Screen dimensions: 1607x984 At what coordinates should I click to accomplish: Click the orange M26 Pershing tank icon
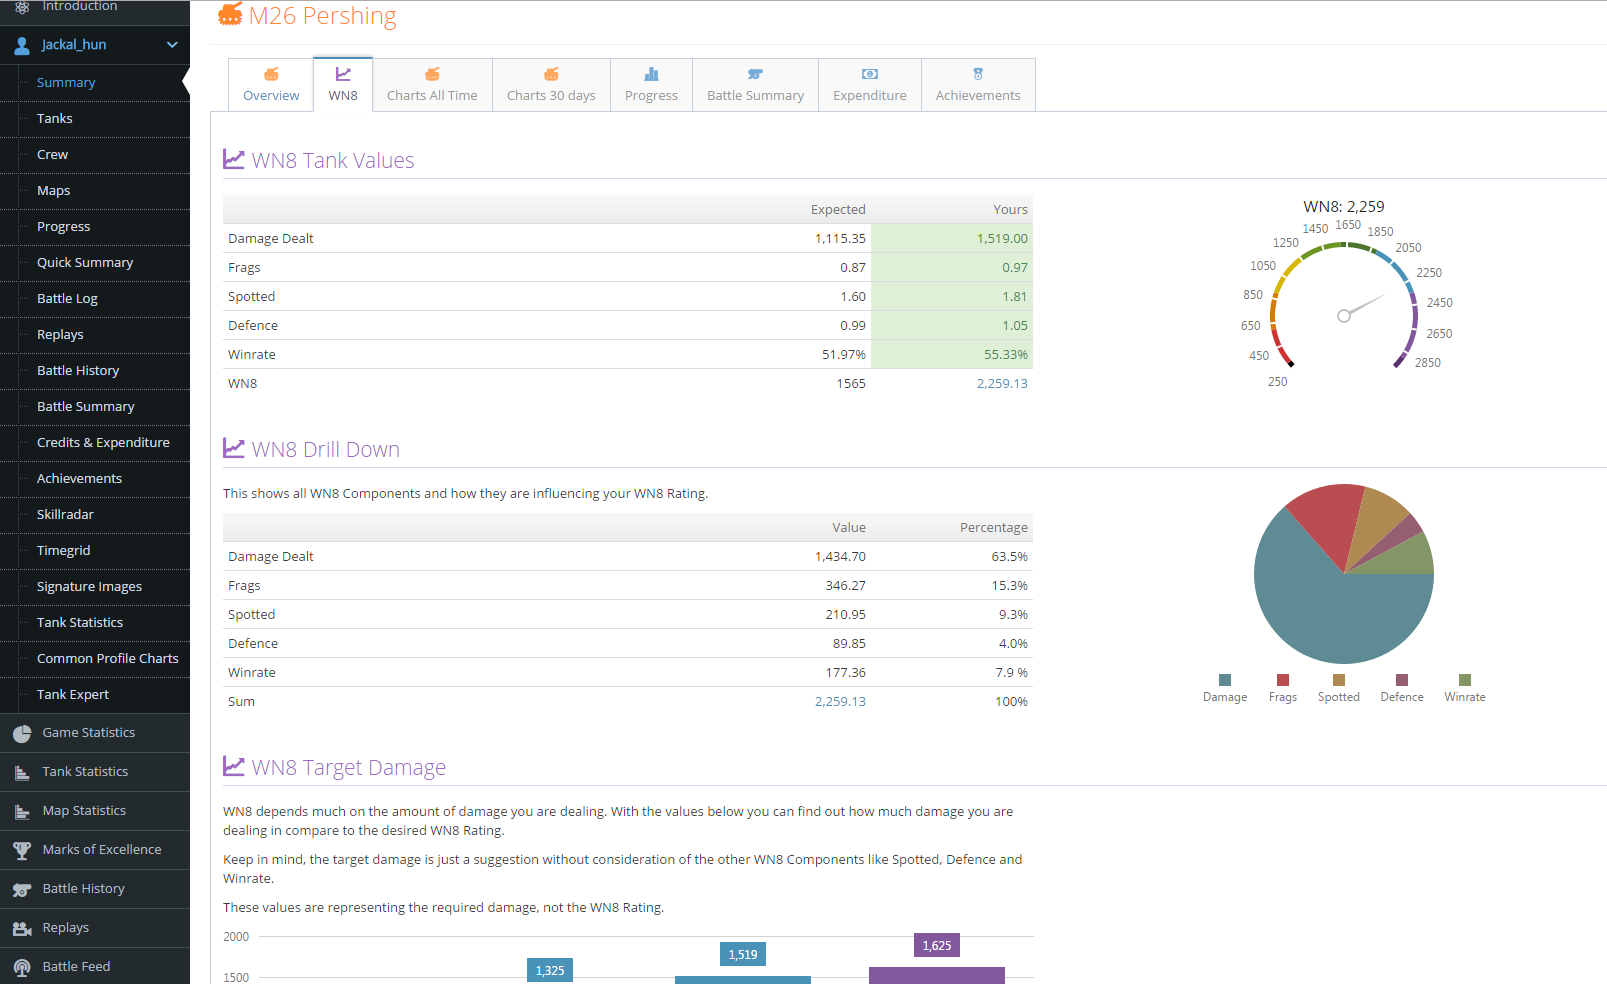pos(230,15)
